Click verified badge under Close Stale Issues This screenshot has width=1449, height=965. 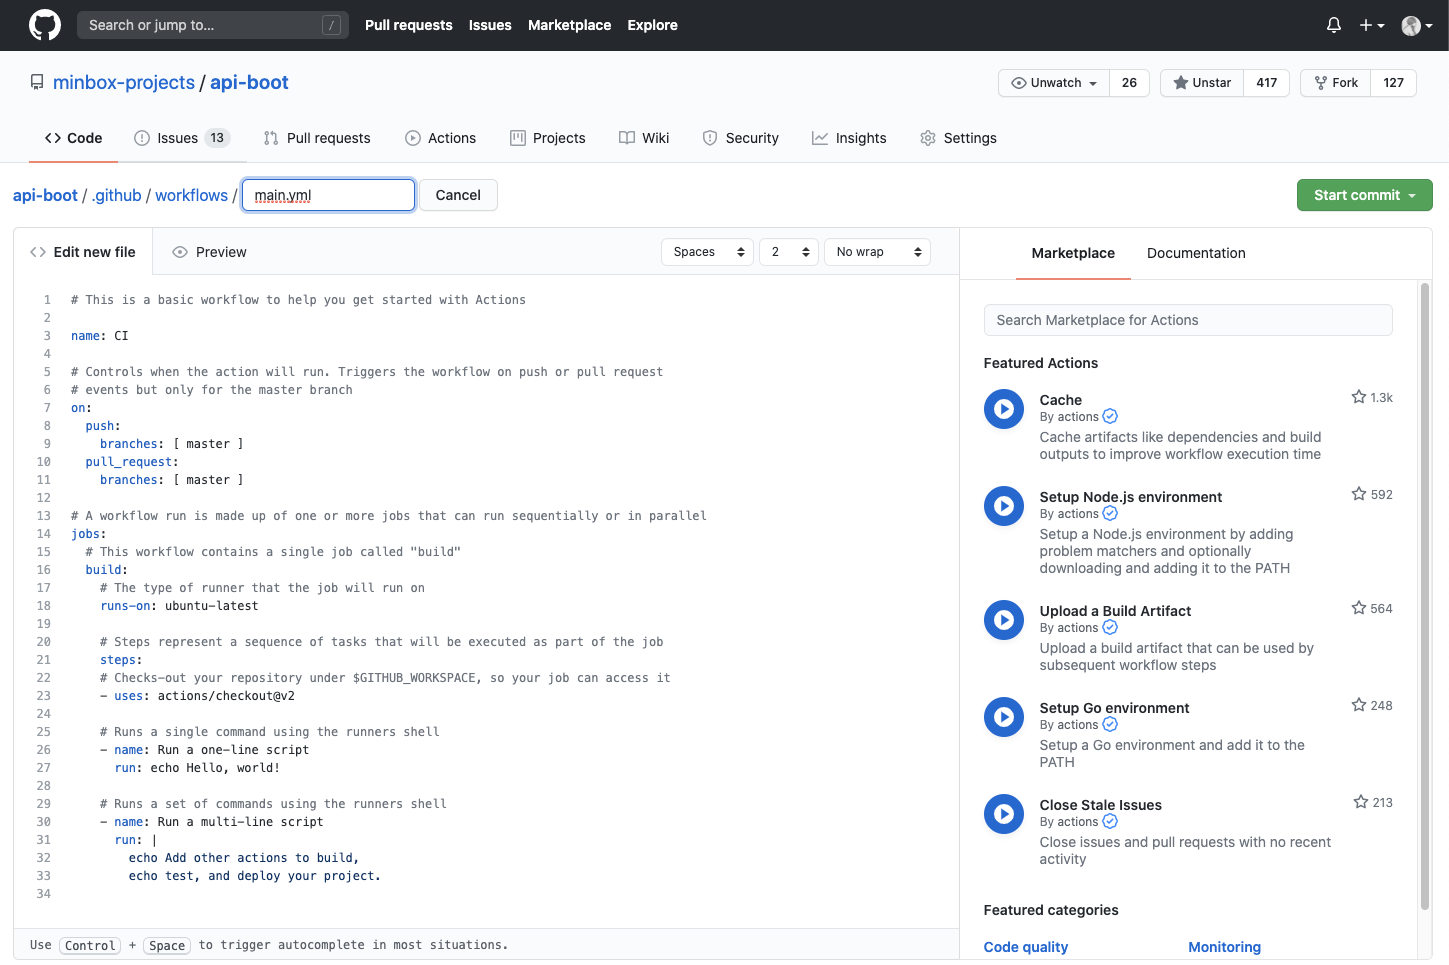pos(1110,822)
